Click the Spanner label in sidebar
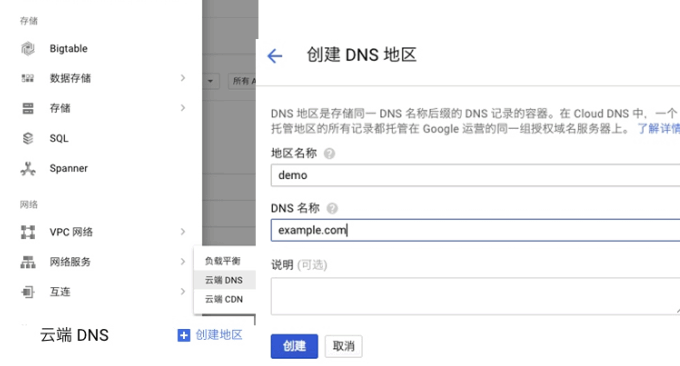Screen dimensions: 680x366 pos(69,168)
